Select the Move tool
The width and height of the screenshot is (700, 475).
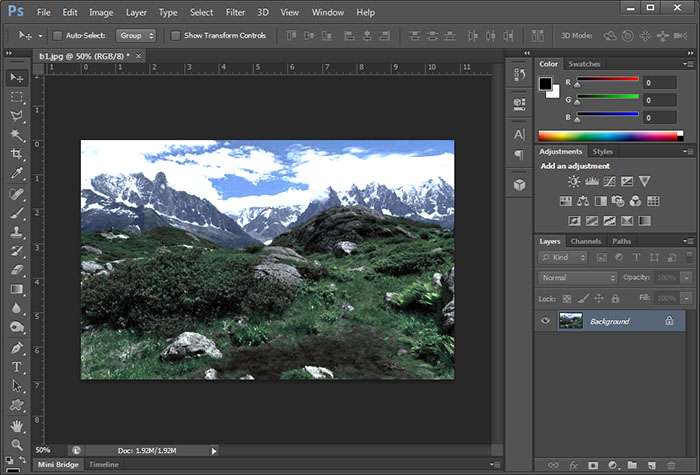(x=17, y=78)
